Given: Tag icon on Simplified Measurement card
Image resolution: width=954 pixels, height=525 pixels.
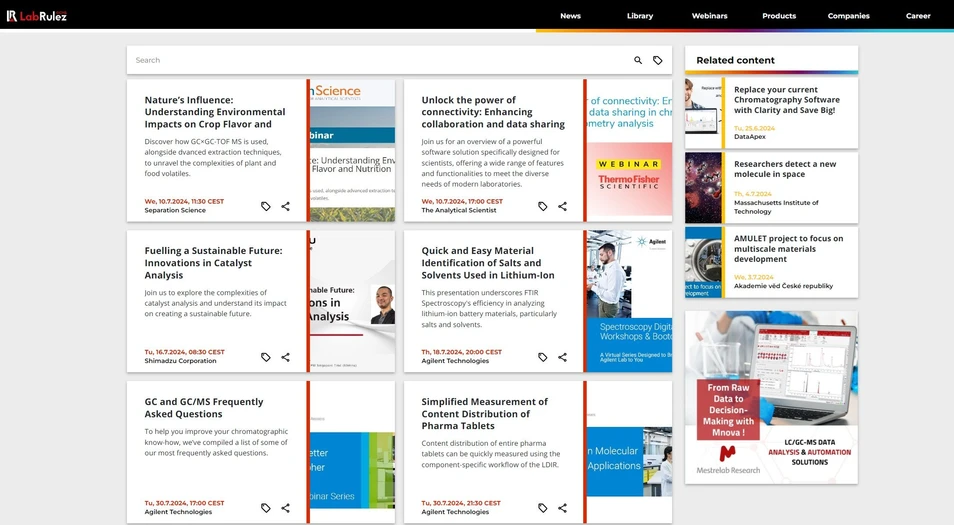Looking at the screenshot, I should (543, 508).
